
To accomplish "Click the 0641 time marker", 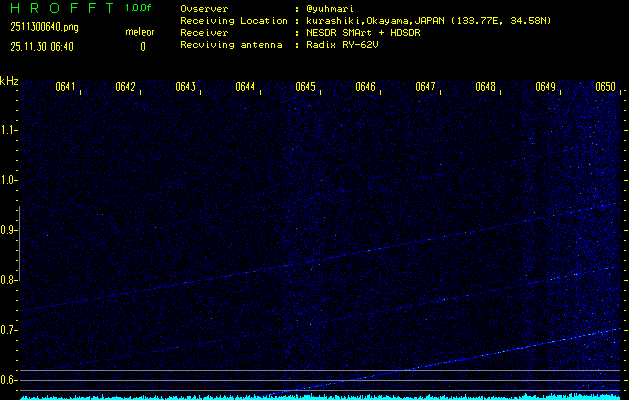I will pos(65,87).
